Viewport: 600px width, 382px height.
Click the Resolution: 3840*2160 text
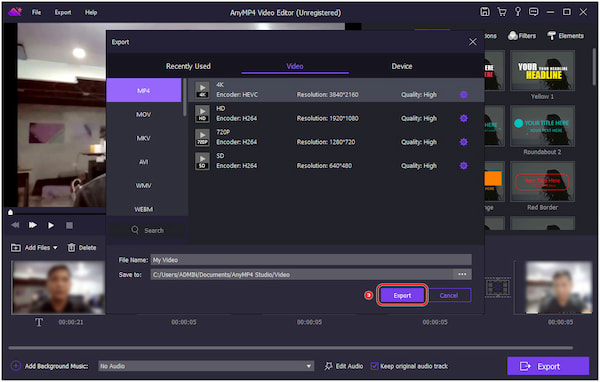[x=328, y=95]
